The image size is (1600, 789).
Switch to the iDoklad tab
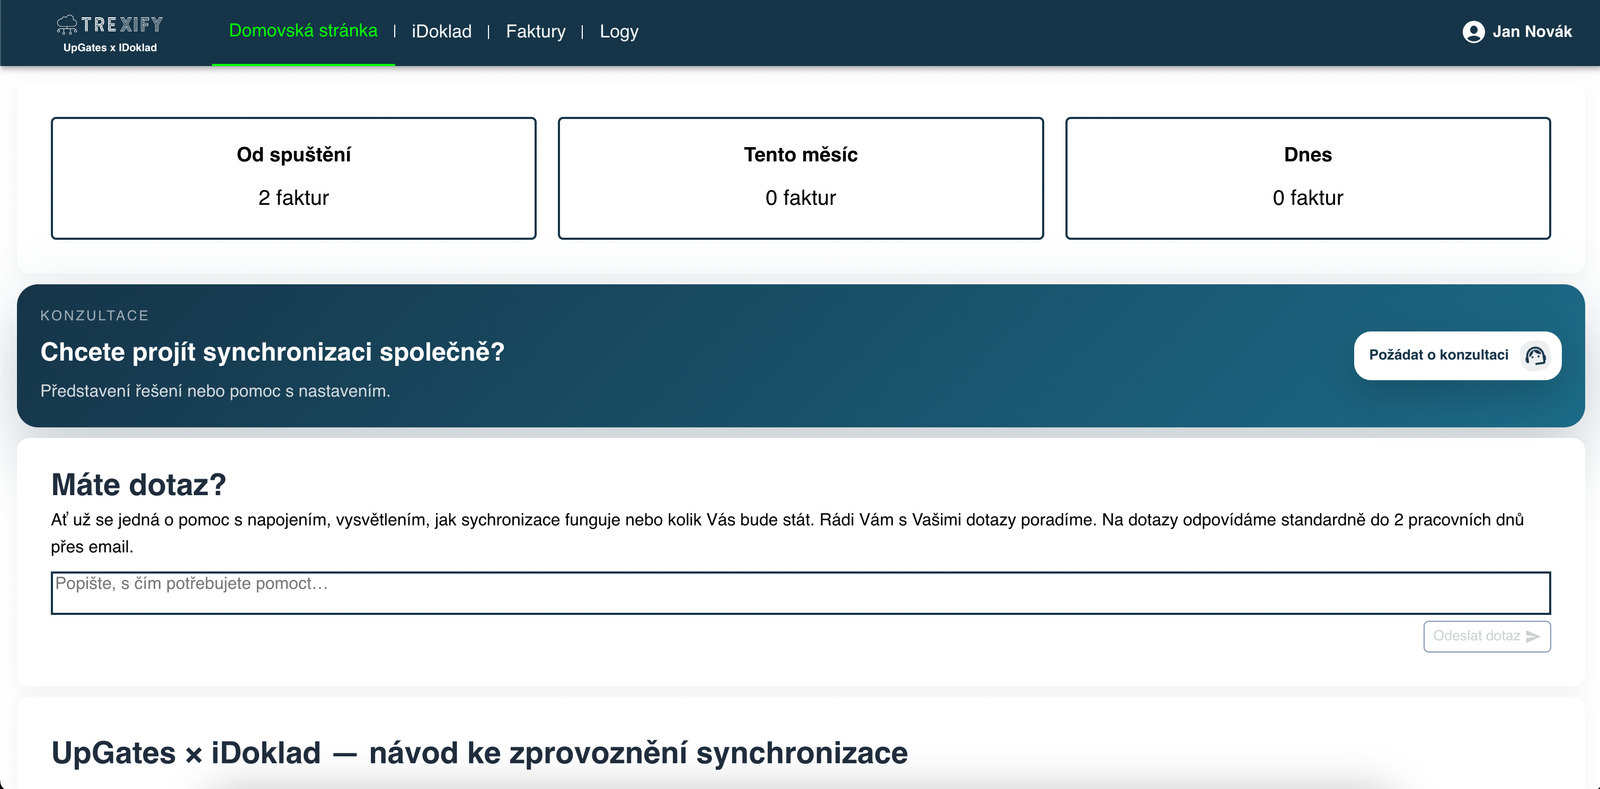click(x=441, y=32)
